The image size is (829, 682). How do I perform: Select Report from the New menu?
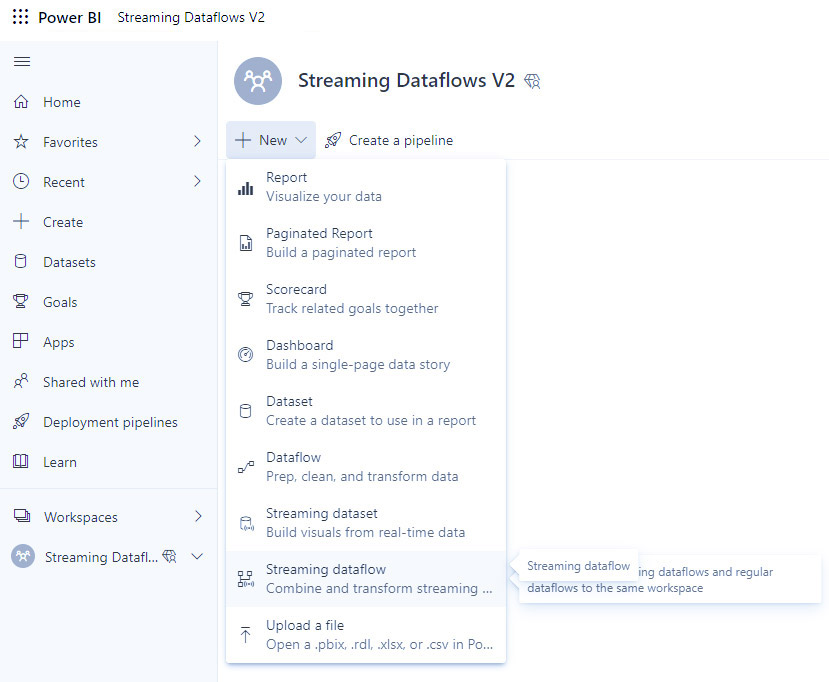coord(366,187)
